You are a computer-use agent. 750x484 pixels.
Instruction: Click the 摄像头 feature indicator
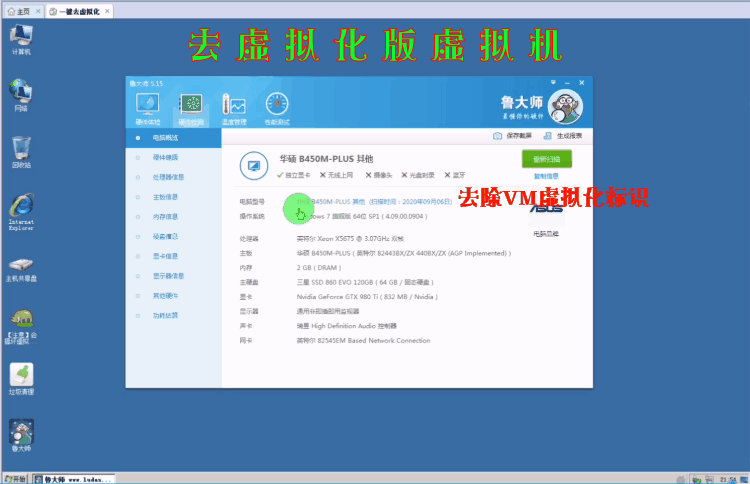(x=379, y=175)
